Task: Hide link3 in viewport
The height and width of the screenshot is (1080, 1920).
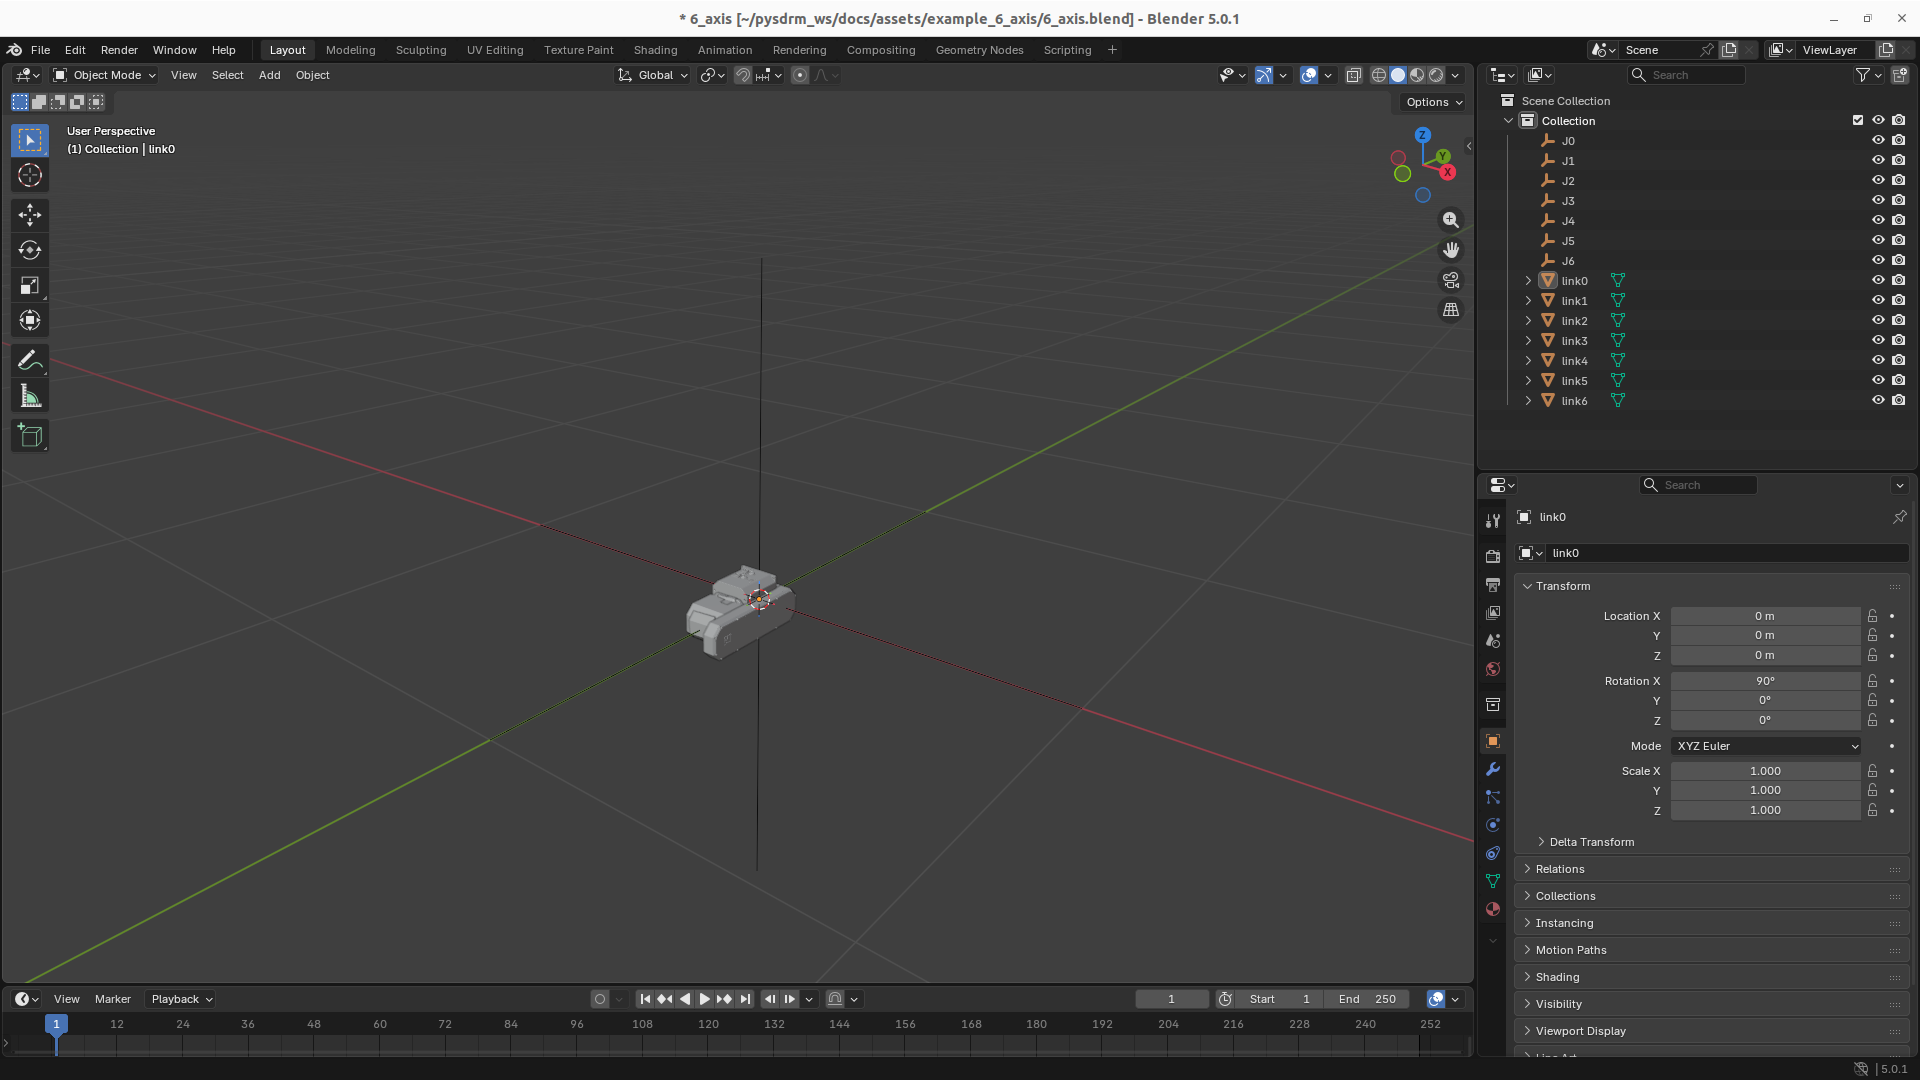Action: 1878,340
